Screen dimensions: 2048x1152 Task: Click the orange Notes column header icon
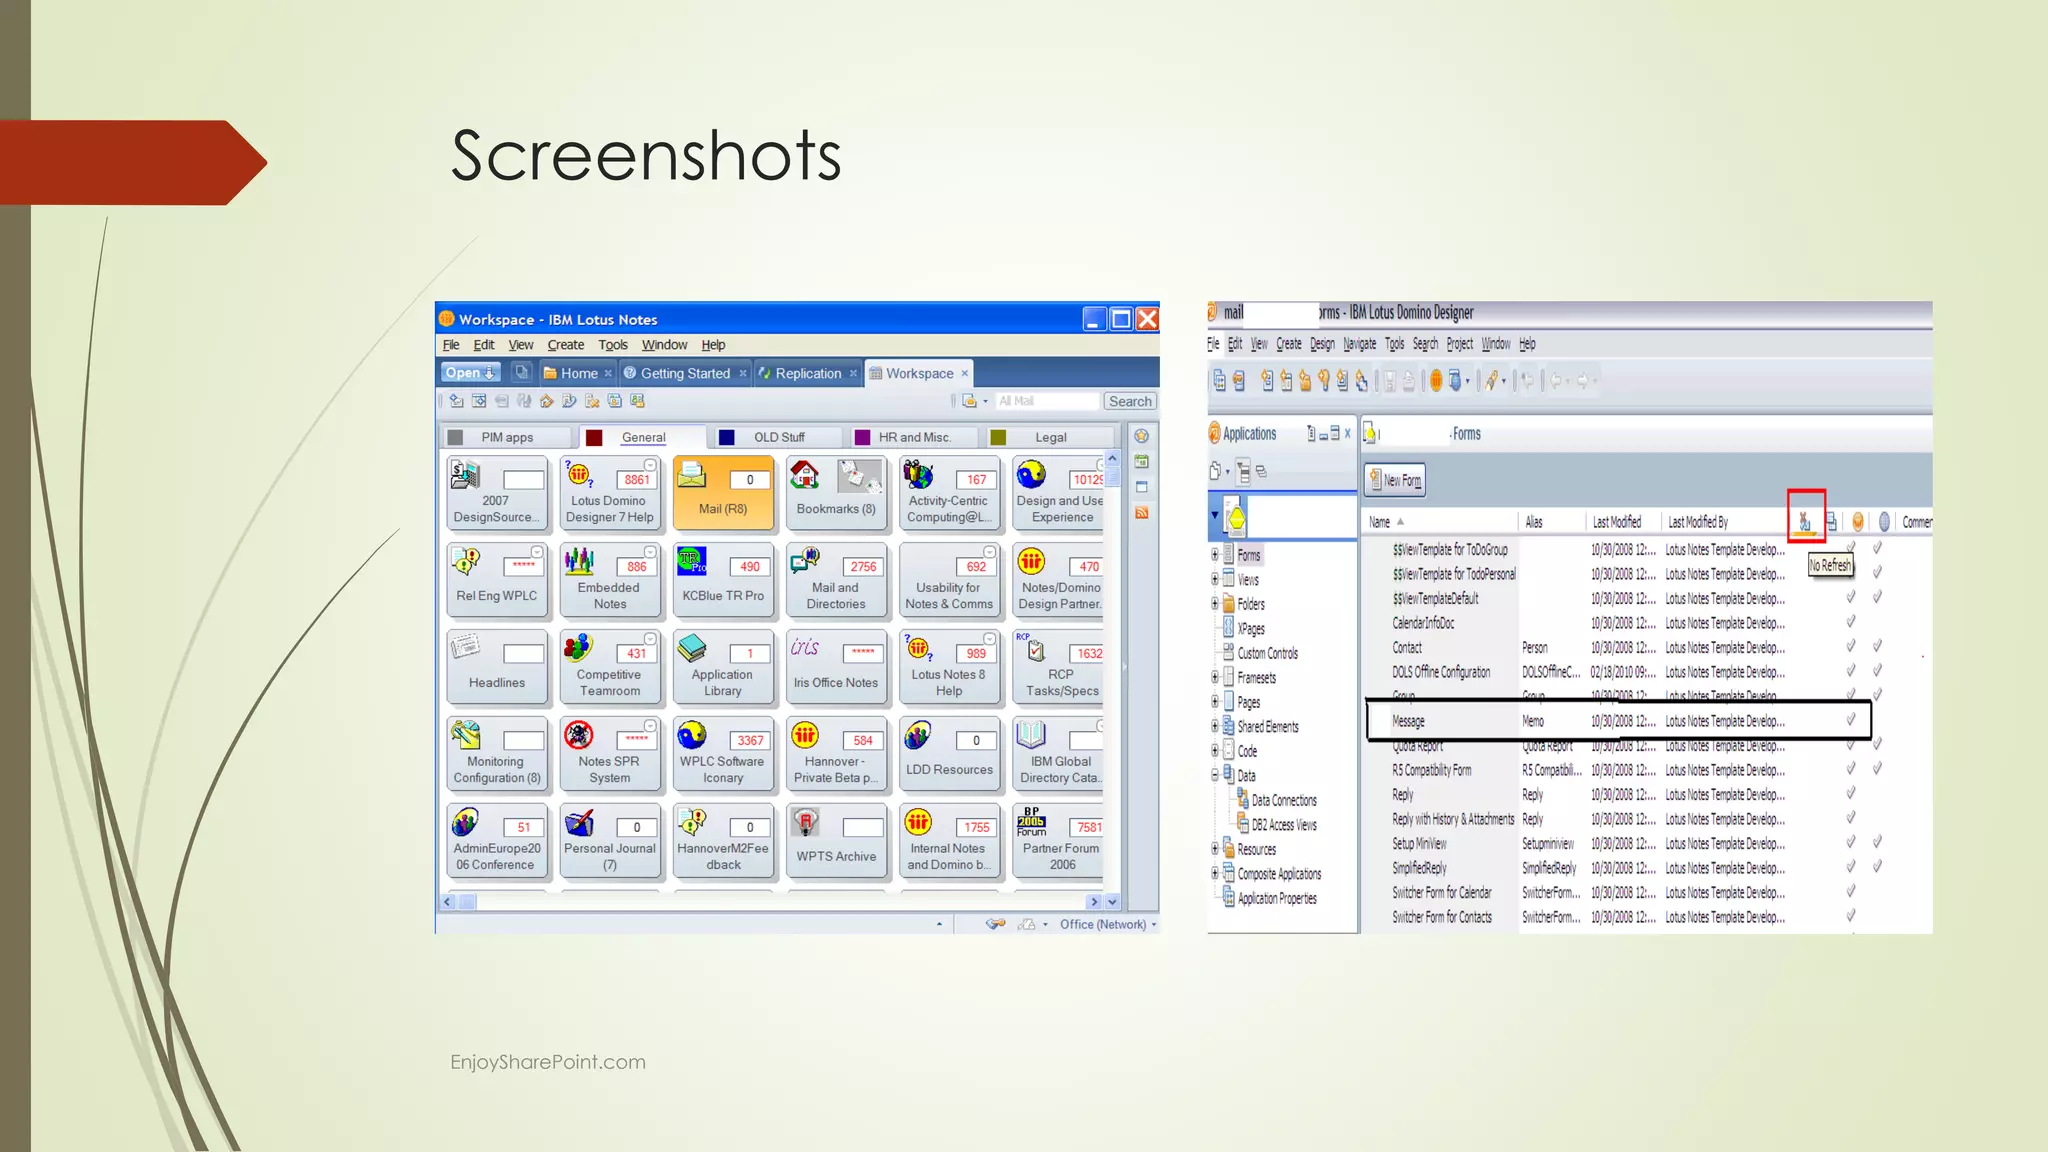[1858, 521]
